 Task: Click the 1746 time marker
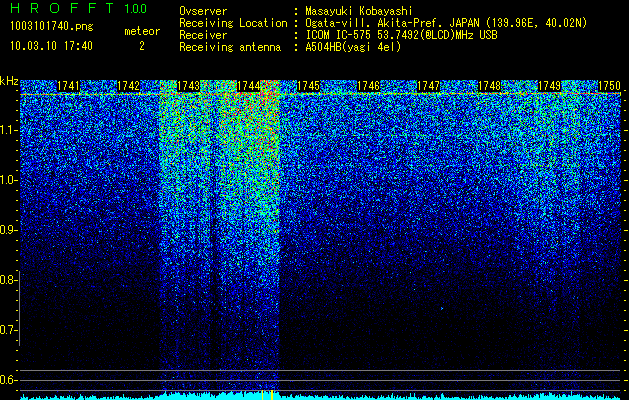pos(368,86)
